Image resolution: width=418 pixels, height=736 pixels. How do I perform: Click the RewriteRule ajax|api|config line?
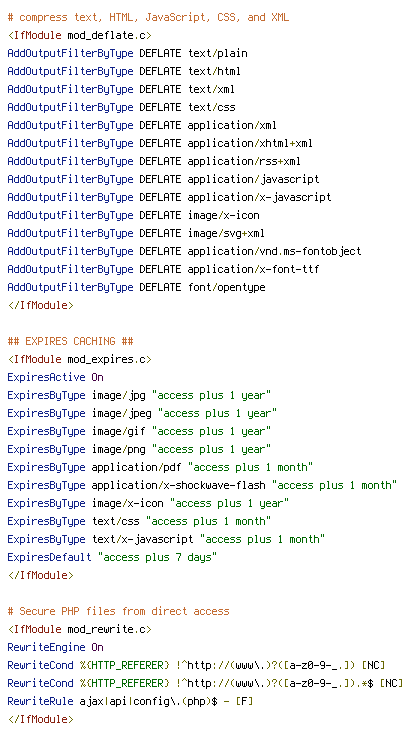pos(130,702)
